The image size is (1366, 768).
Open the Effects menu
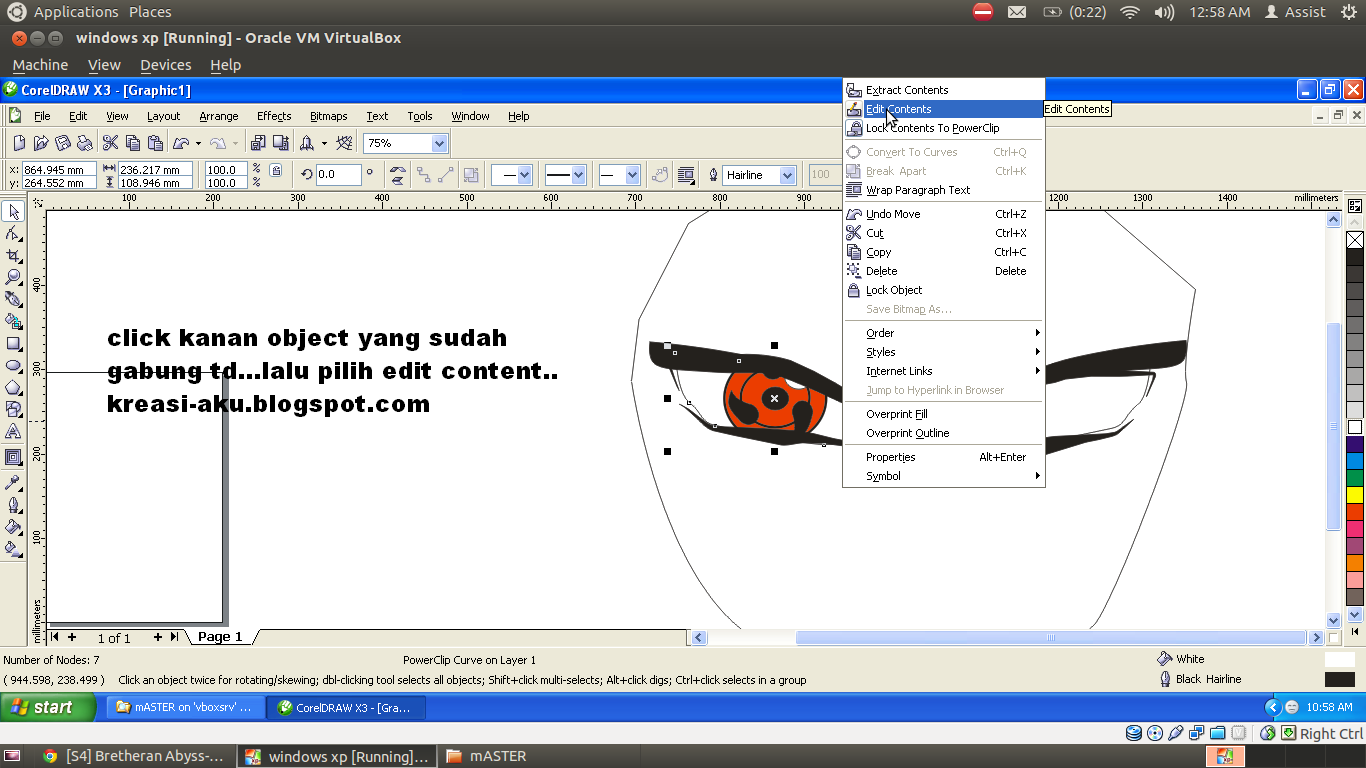pyautogui.click(x=274, y=116)
